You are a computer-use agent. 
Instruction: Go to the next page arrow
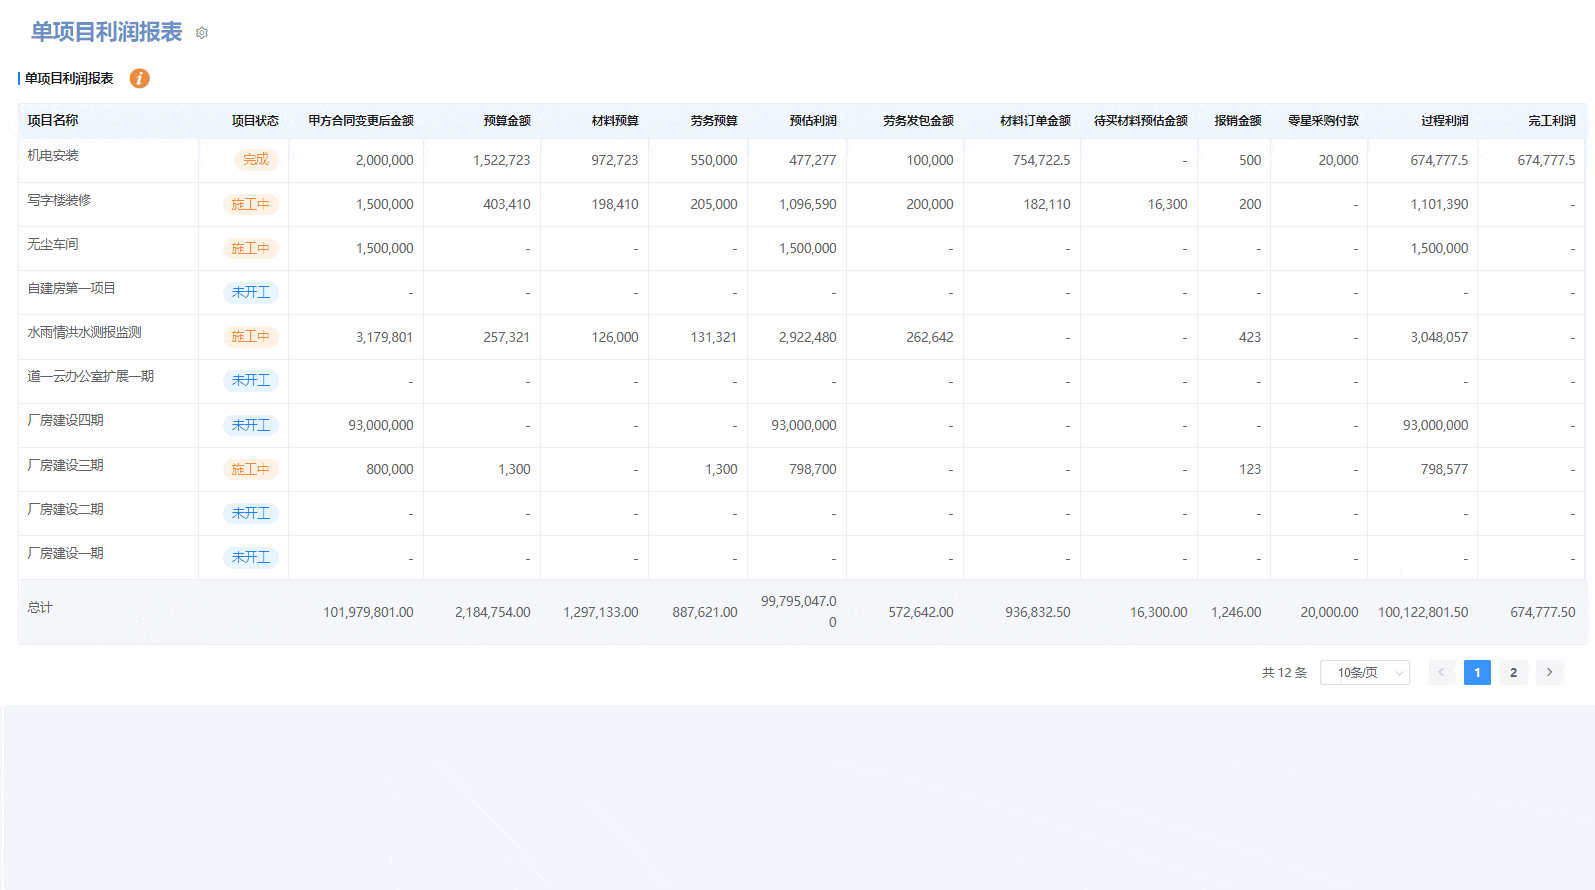click(x=1549, y=673)
